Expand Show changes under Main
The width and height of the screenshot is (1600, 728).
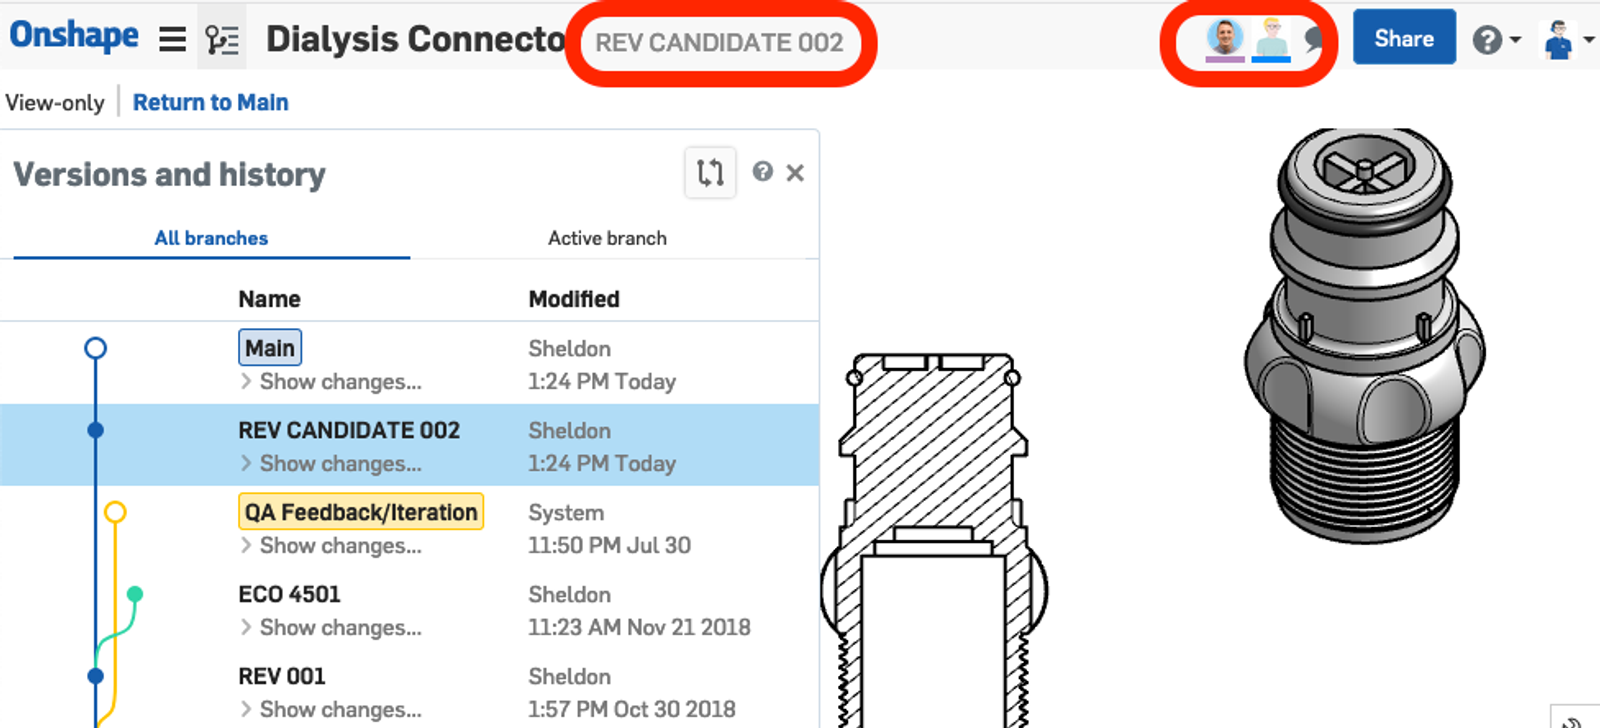click(332, 381)
